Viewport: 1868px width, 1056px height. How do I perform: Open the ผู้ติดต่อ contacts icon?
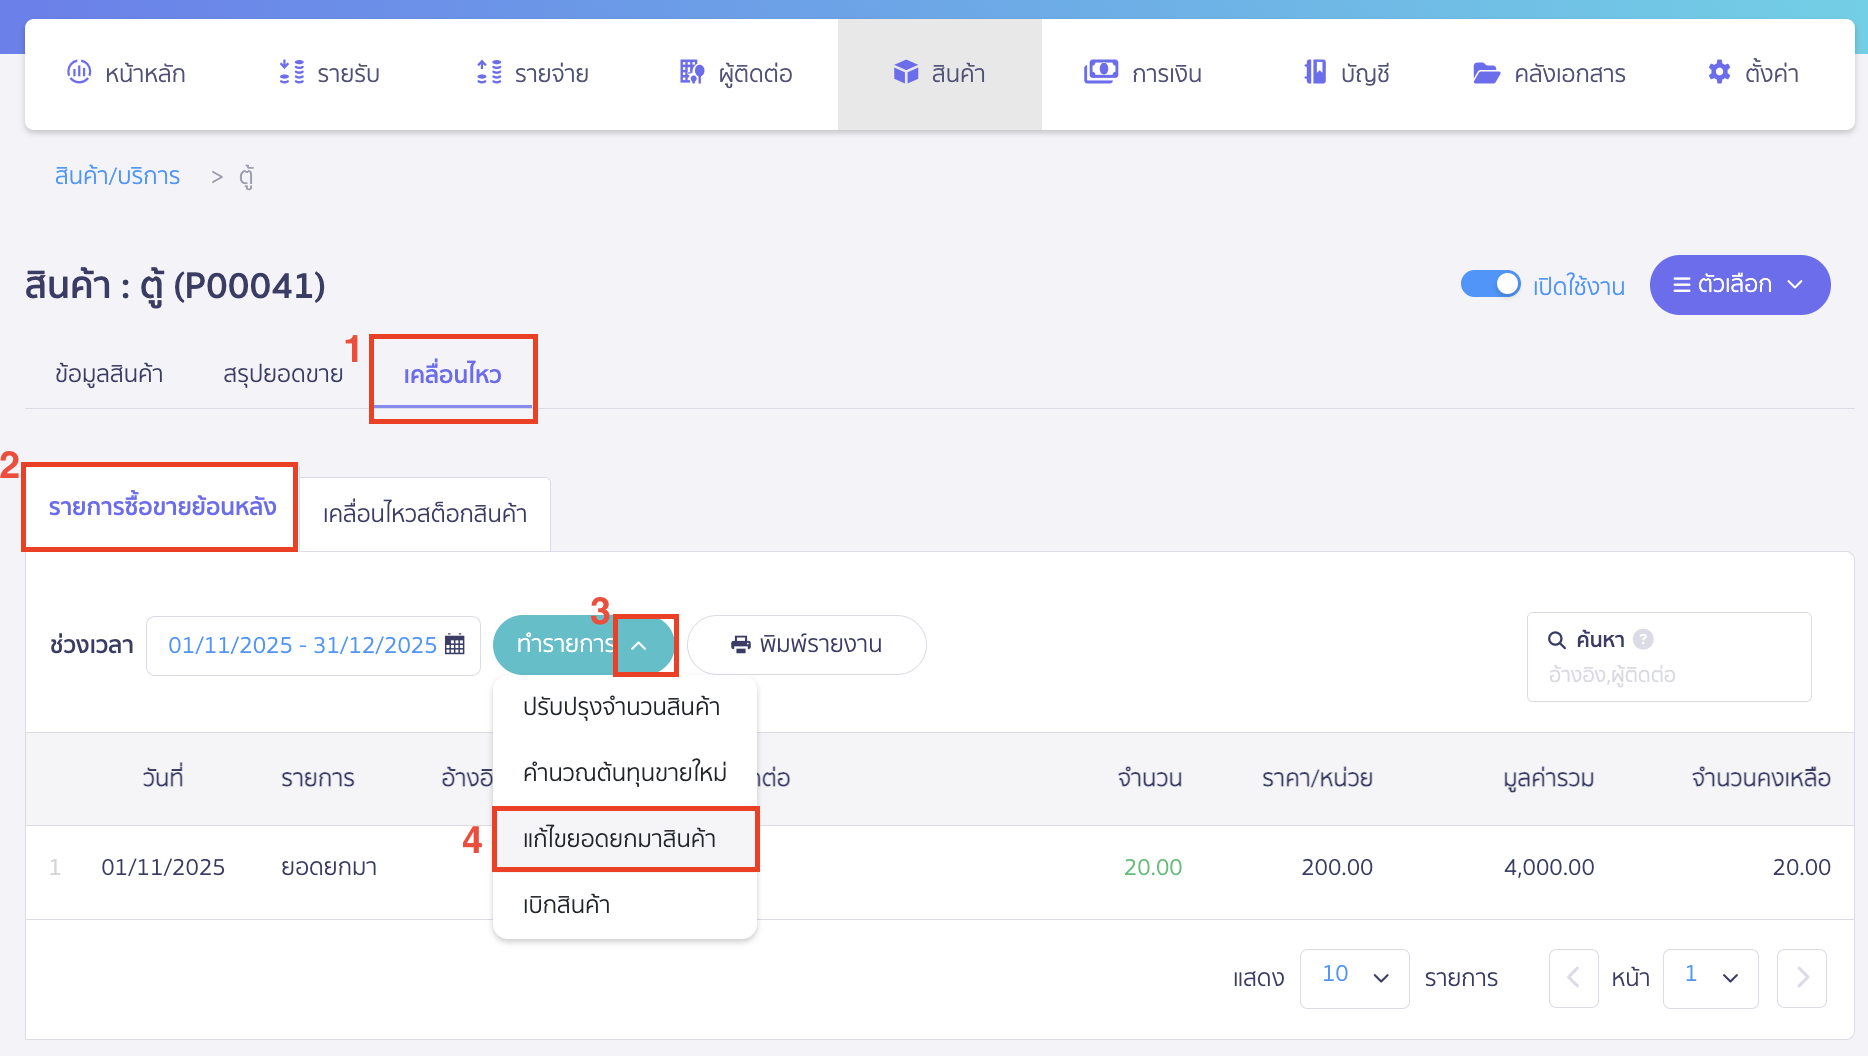(x=690, y=72)
